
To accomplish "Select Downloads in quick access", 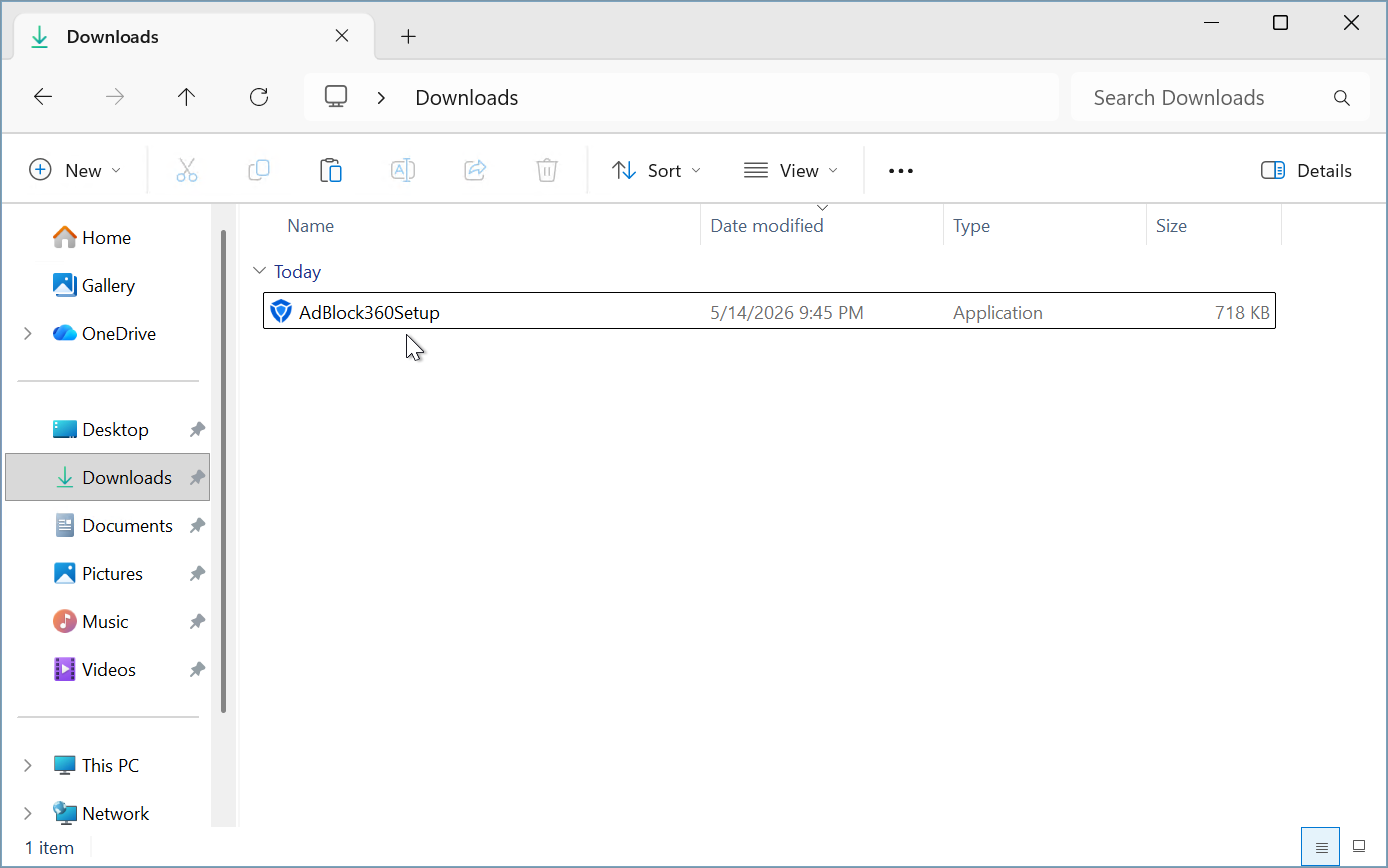I will click(108, 478).
